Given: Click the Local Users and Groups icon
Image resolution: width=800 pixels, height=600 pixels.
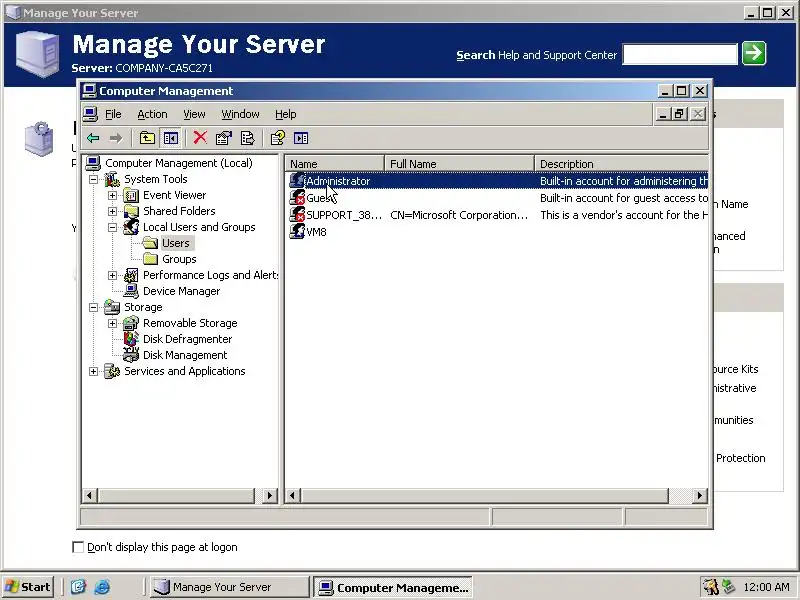Looking at the screenshot, I should pyautogui.click(x=131, y=227).
